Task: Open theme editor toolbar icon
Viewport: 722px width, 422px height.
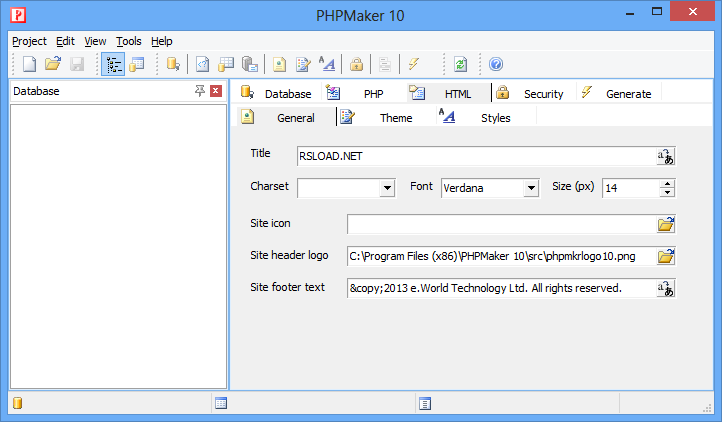Action: [303, 64]
